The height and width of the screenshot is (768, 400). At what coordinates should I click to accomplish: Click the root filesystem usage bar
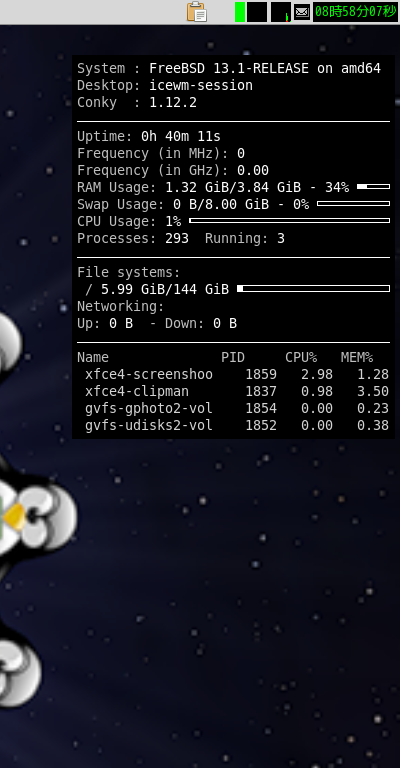tap(313, 289)
